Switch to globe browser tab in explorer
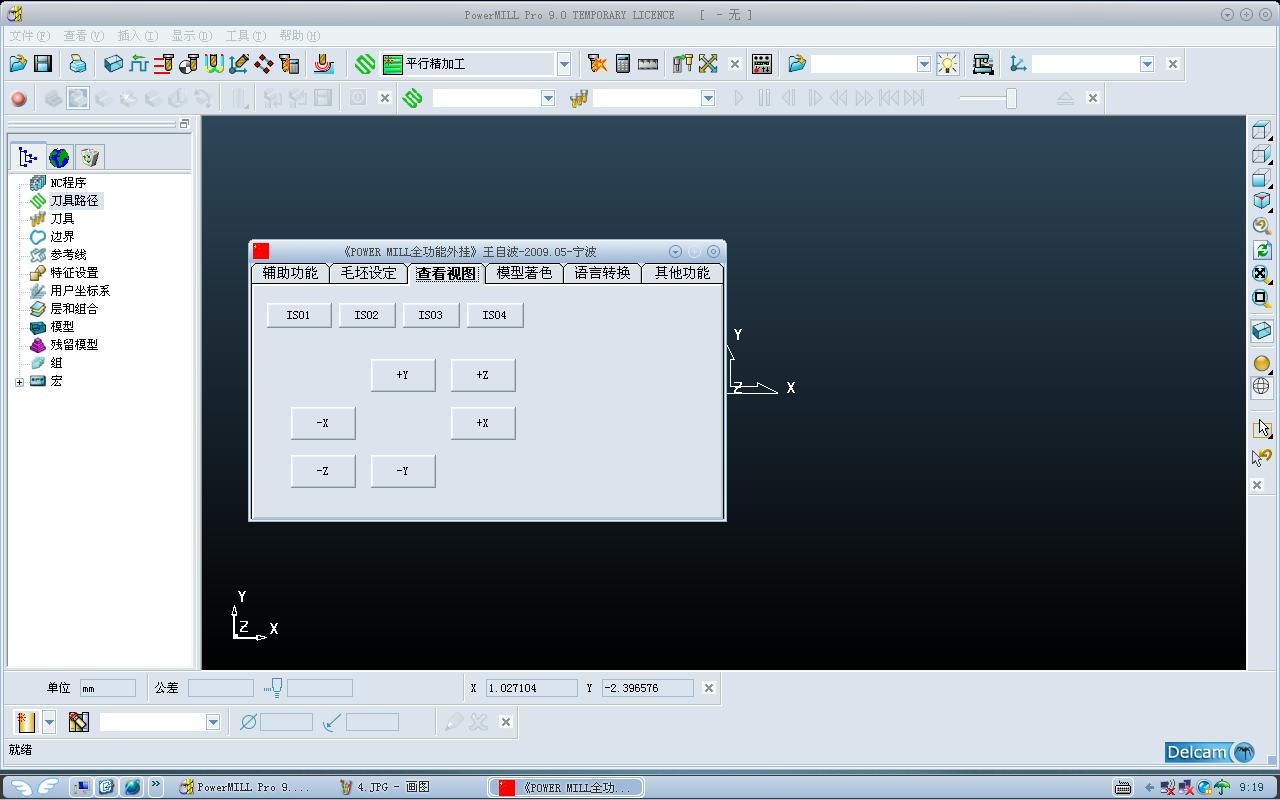 pyautogui.click(x=59, y=157)
